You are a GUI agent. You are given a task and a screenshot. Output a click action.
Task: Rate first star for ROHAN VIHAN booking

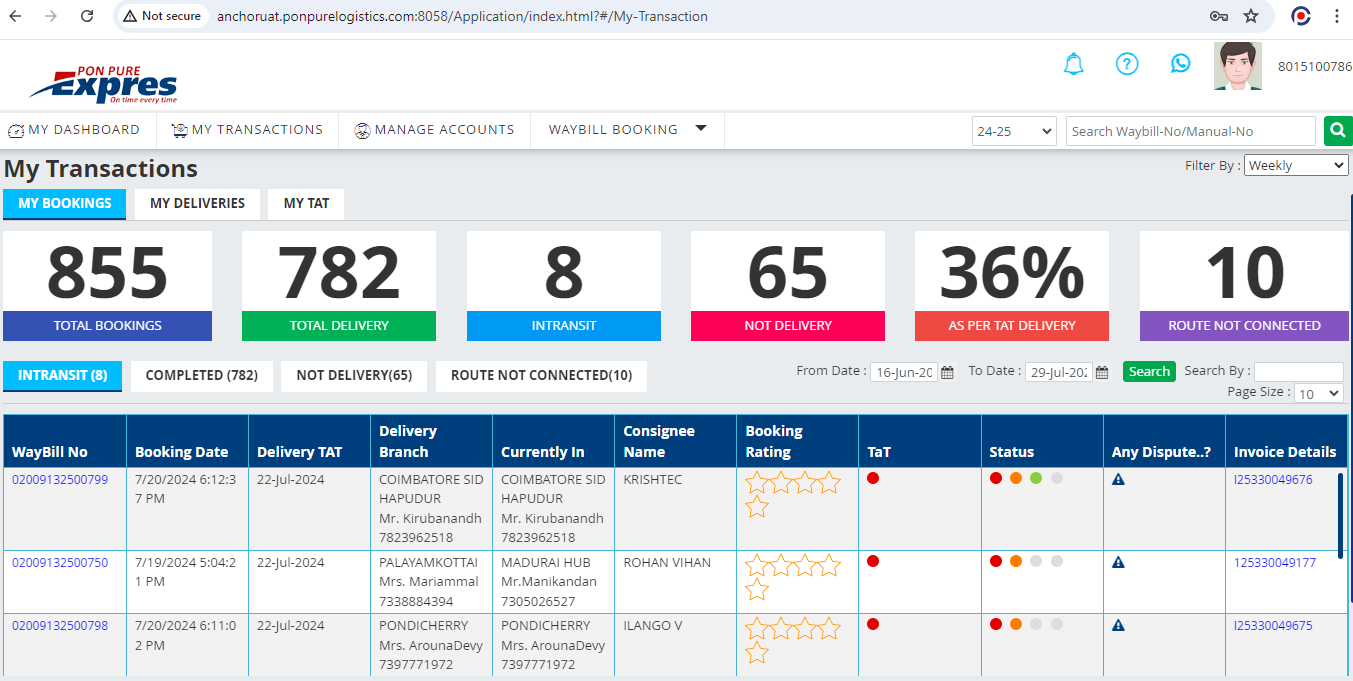[x=756, y=566]
